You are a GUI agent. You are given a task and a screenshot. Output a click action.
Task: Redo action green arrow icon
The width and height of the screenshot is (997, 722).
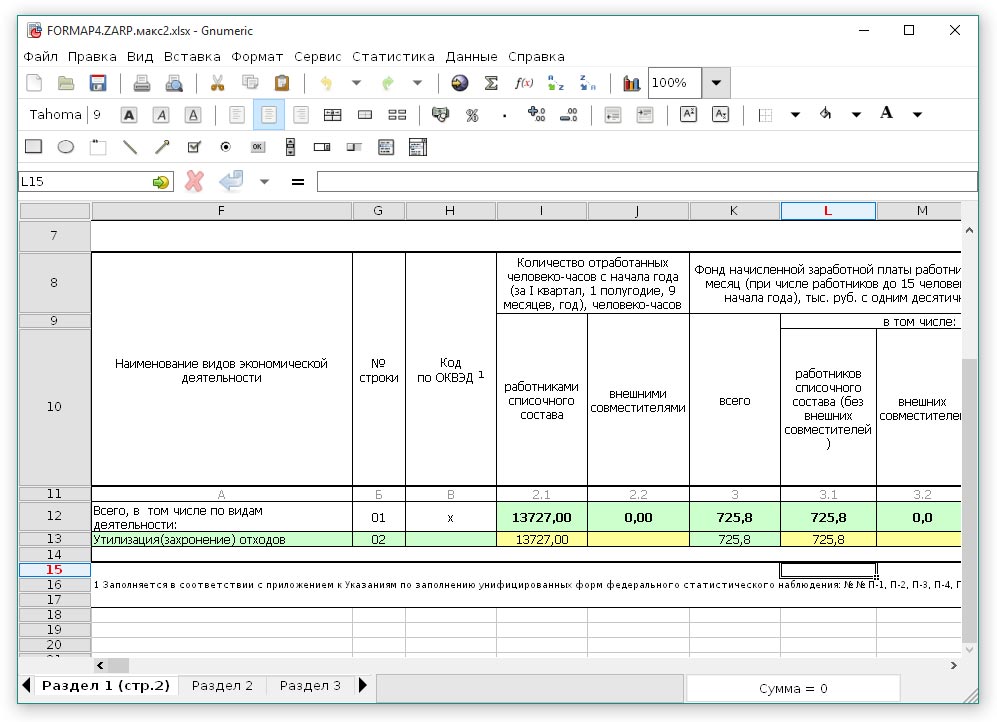point(388,83)
